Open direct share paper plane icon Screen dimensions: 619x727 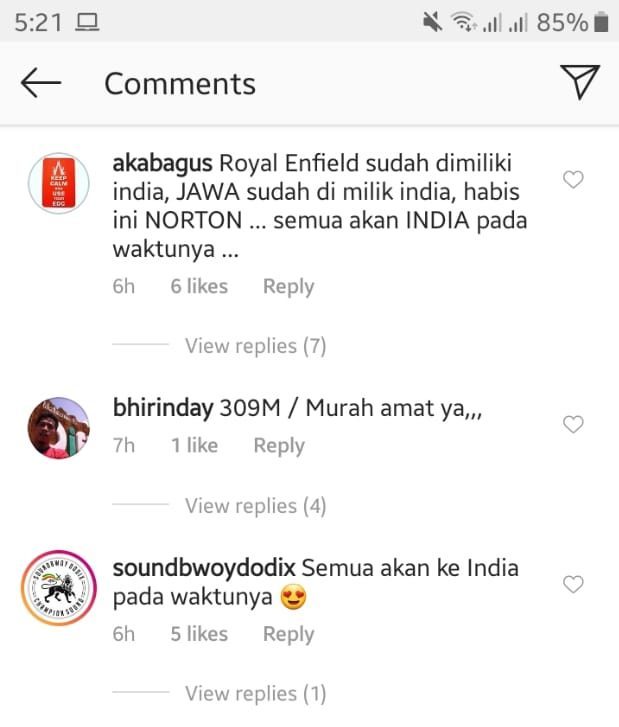pos(580,83)
